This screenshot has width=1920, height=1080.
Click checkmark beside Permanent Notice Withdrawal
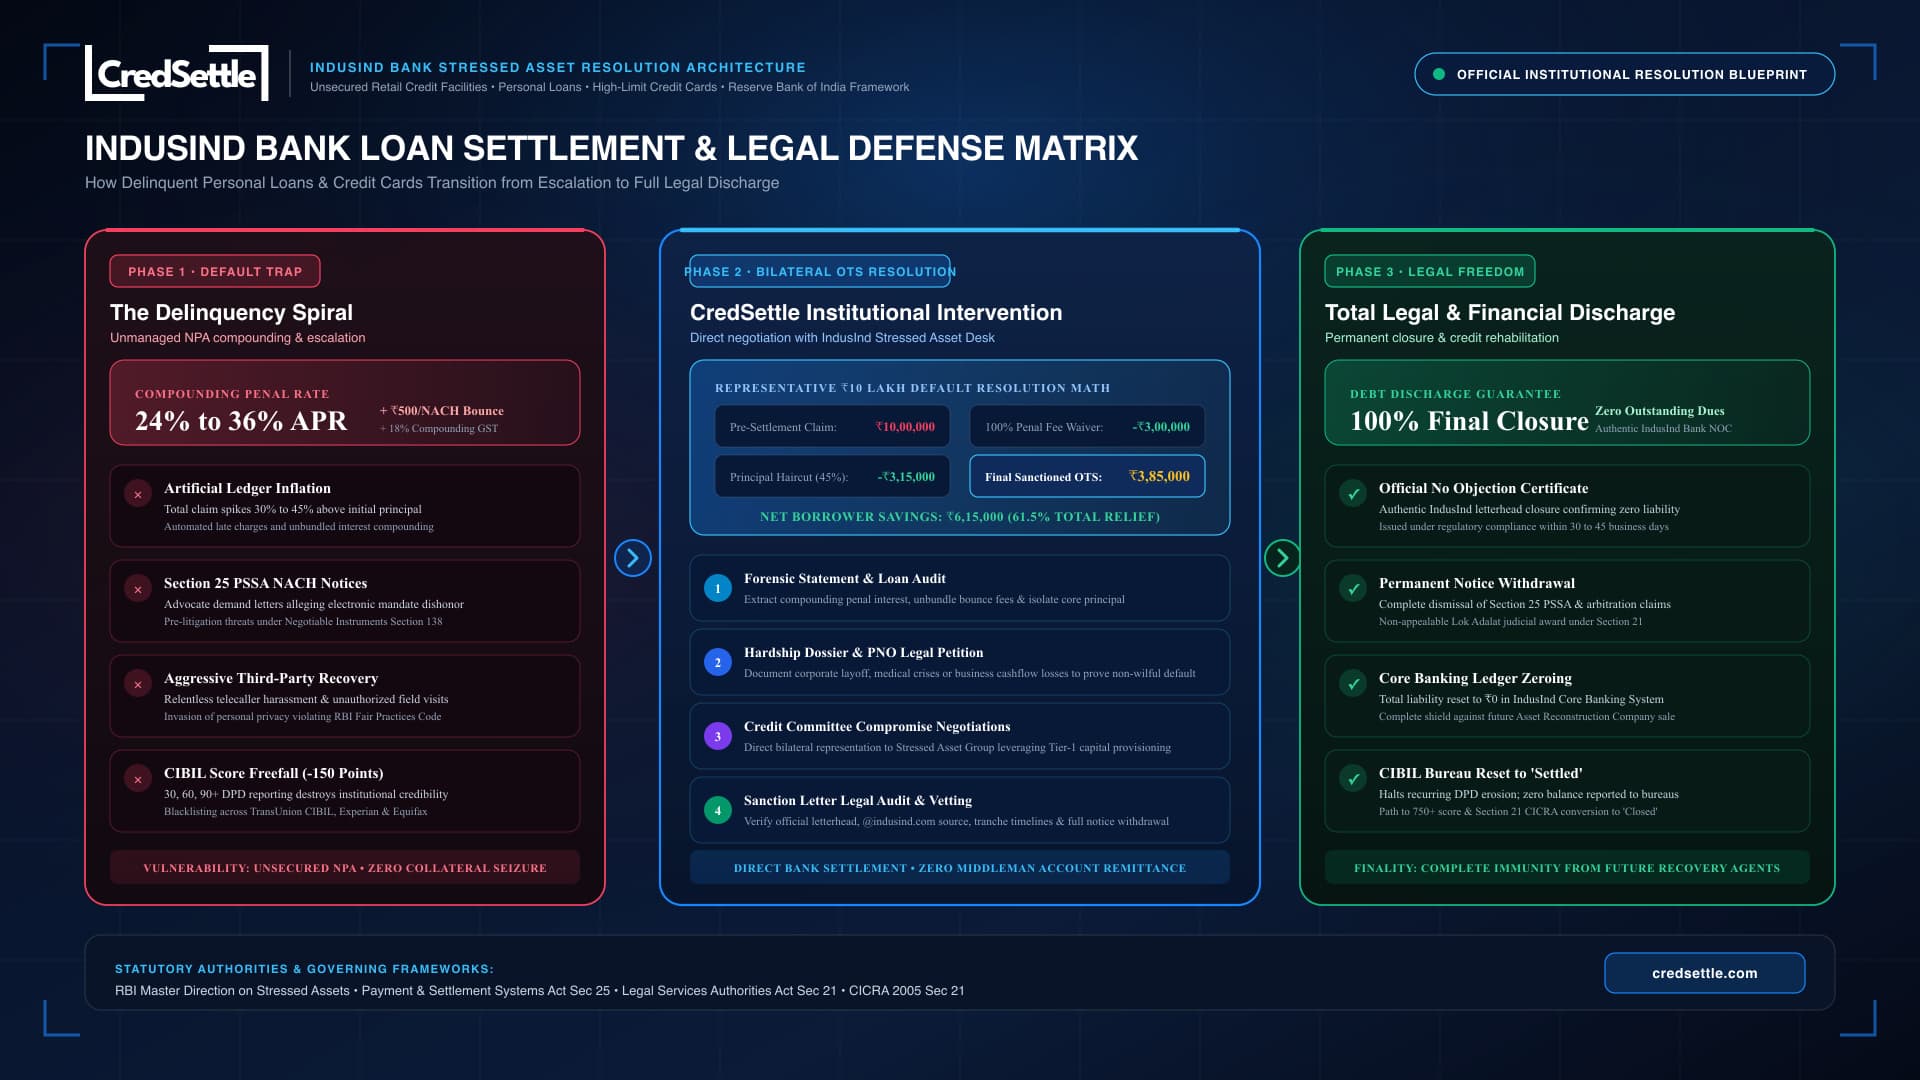[x=1353, y=588]
